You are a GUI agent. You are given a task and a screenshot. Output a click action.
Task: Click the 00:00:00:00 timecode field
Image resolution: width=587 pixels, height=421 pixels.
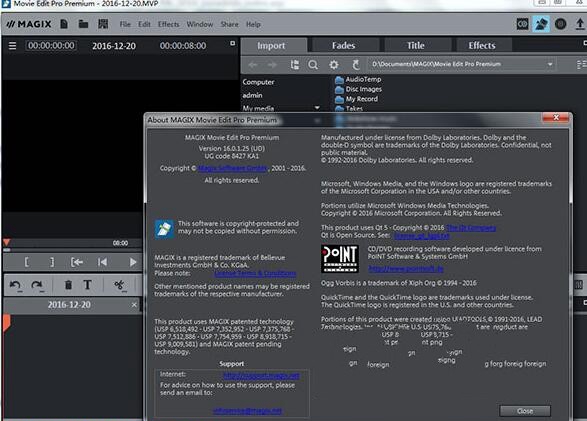pyautogui.click(x=51, y=46)
